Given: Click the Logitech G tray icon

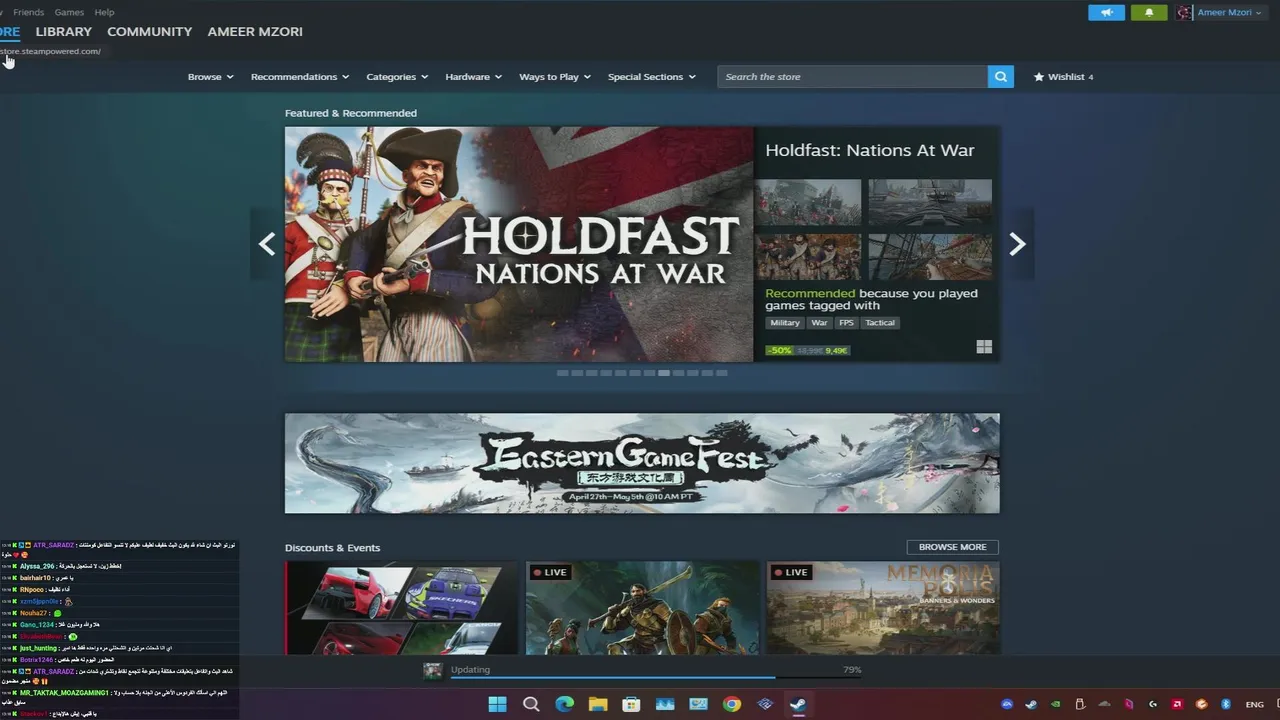Looking at the screenshot, I should tap(1153, 704).
